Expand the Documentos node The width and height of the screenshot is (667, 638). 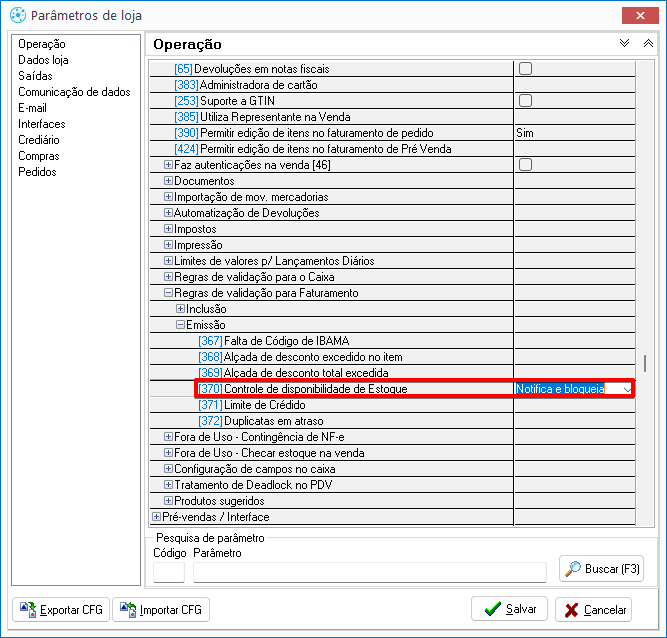tap(168, 181)
